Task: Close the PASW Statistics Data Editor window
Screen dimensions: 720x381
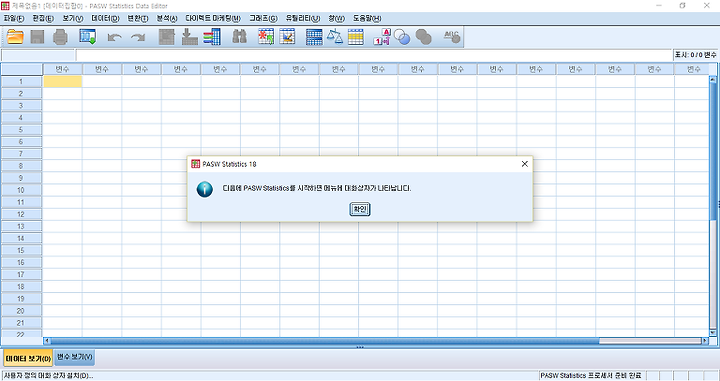Action: pos(706,6)
